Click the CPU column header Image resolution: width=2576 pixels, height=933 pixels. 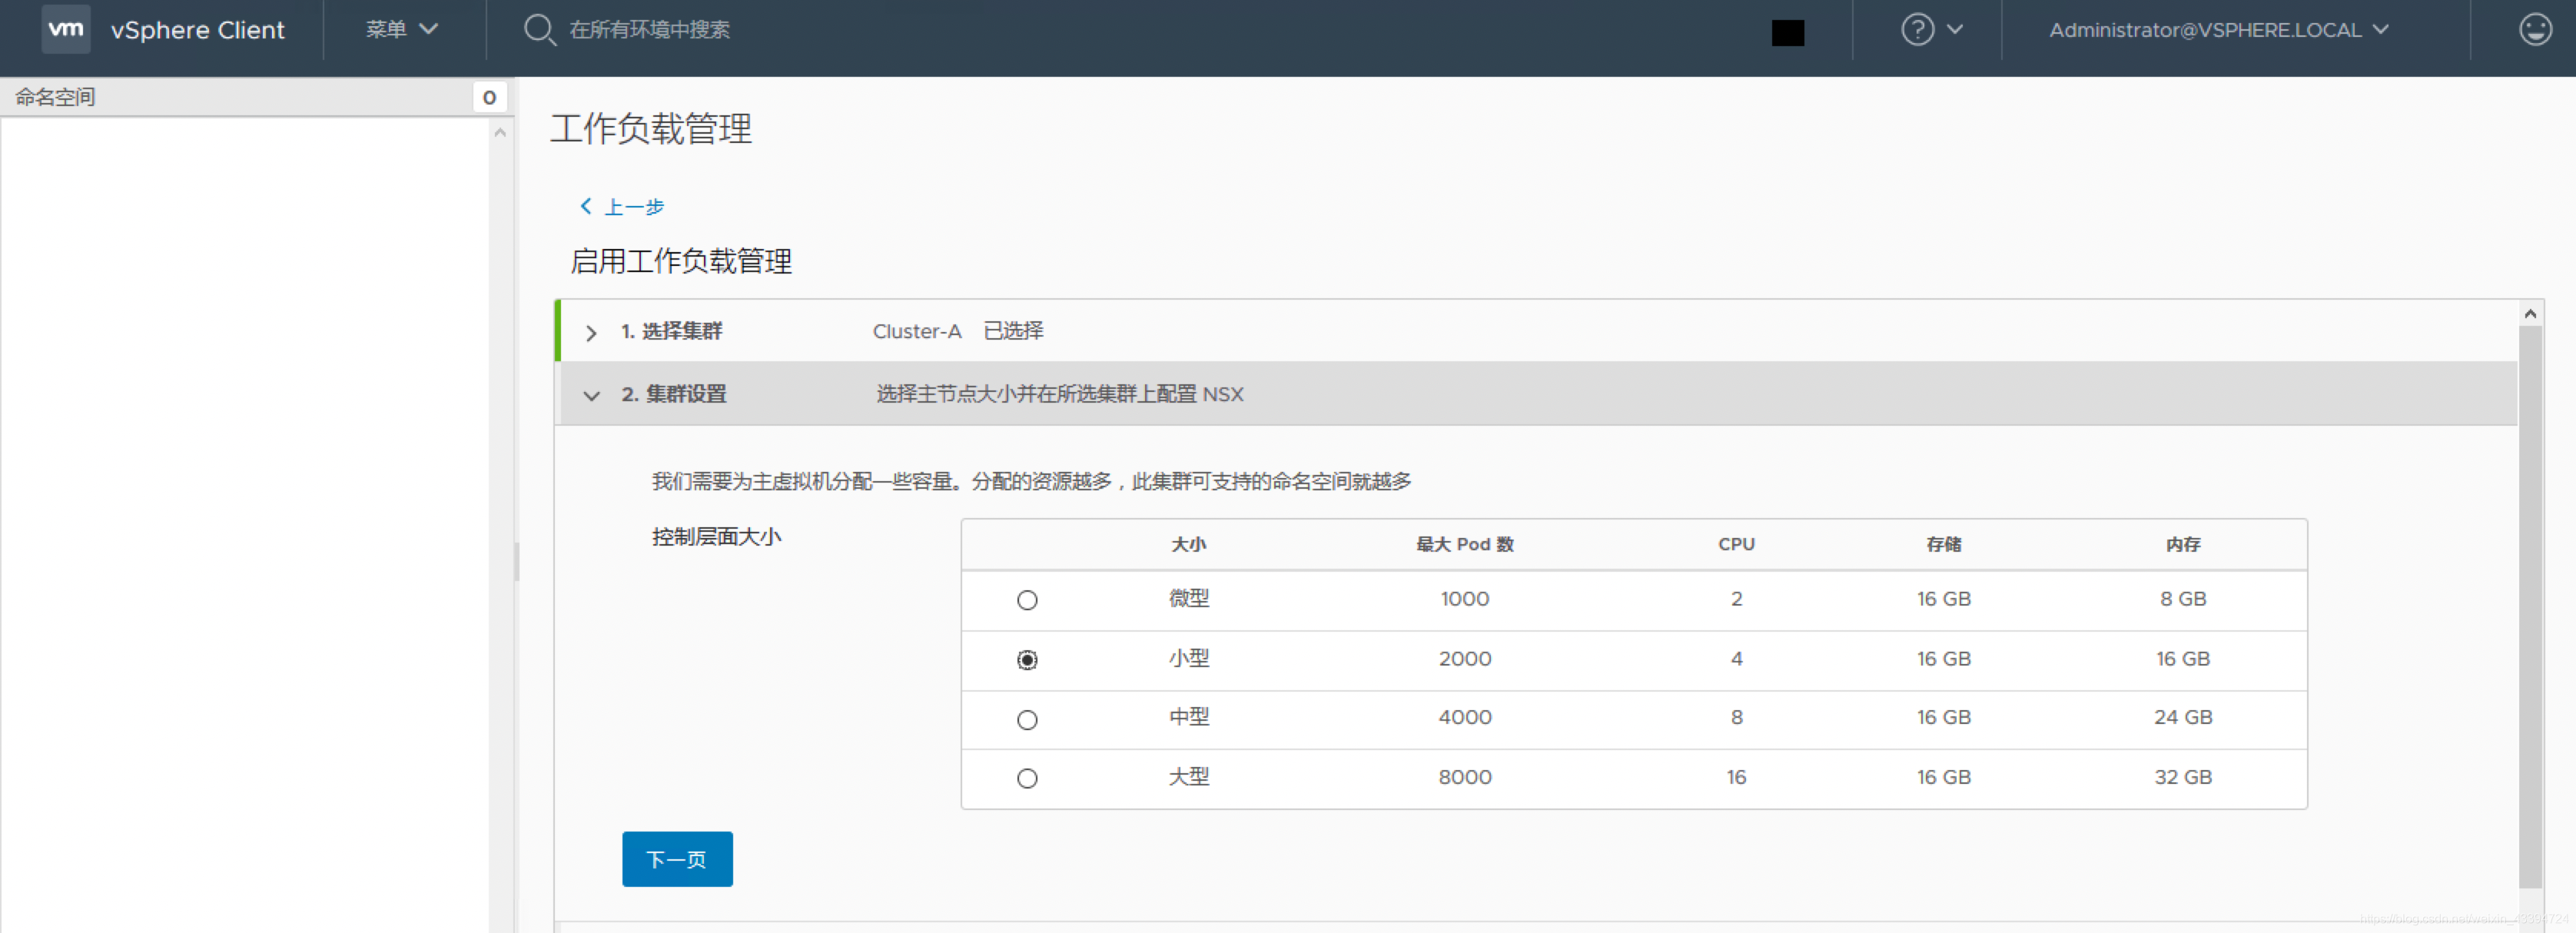(x=1737, y=544)
